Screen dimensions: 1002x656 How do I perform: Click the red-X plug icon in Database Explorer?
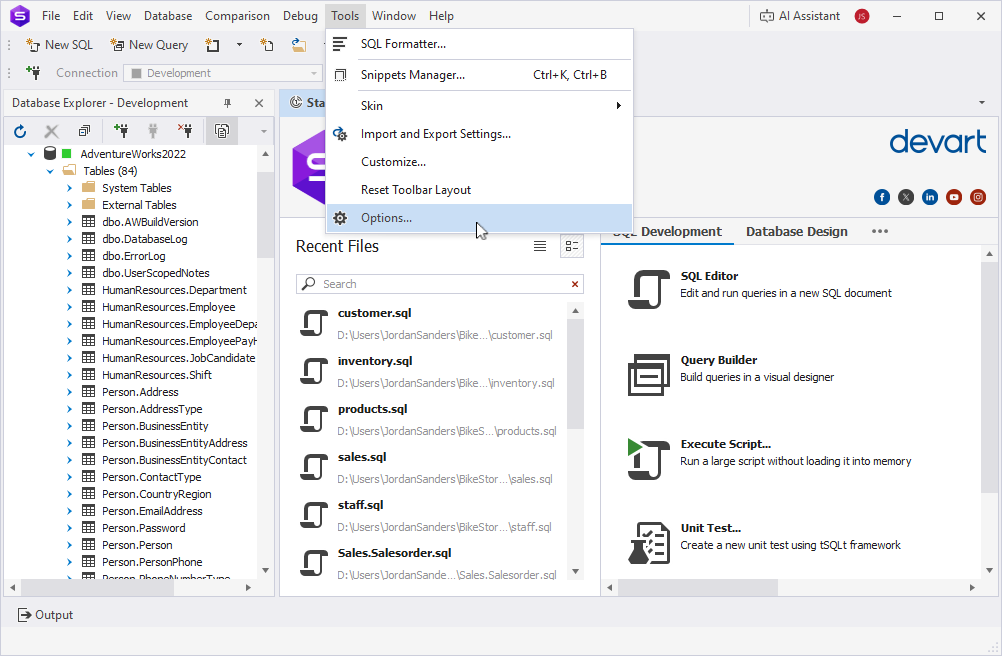click(x=185, y=131)
